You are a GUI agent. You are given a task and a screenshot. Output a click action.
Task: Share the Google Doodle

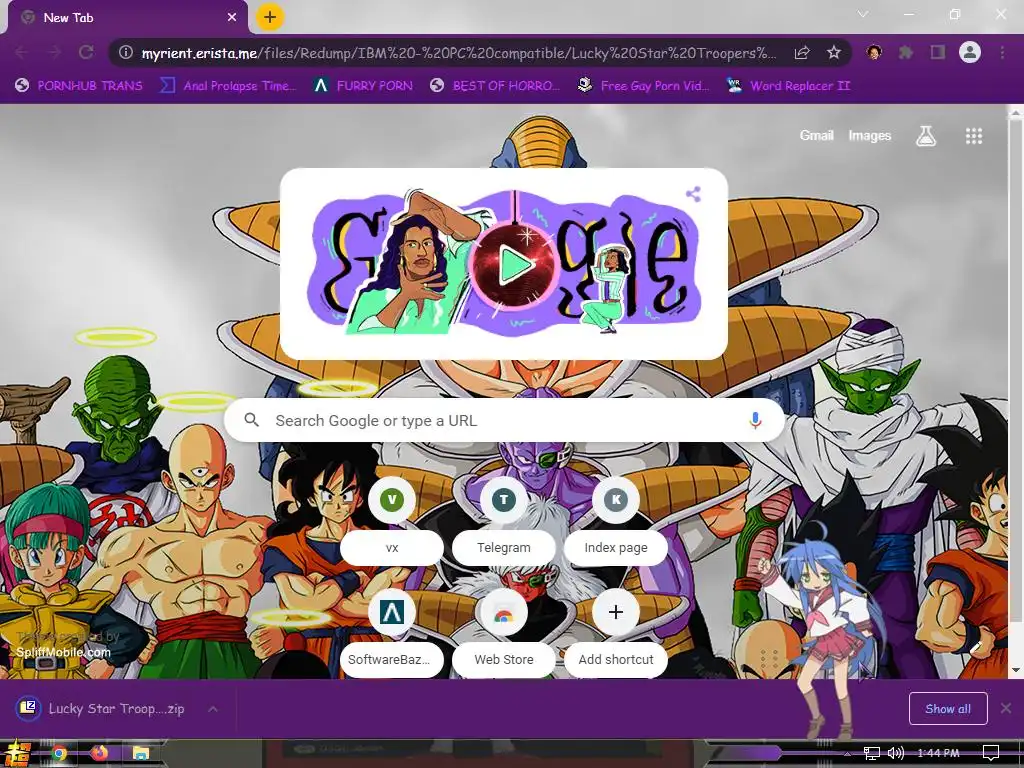pyautogui.click(x=694, y=194)
